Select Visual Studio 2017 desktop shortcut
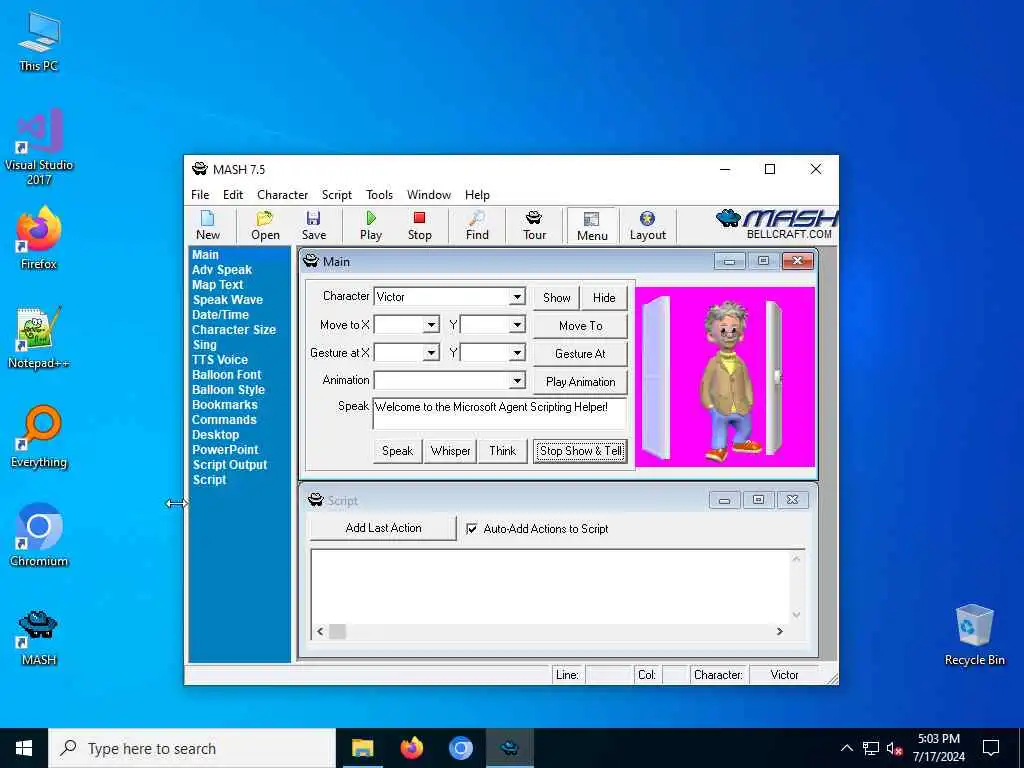Screen dimensions: 1024x768 click(39, 147)
